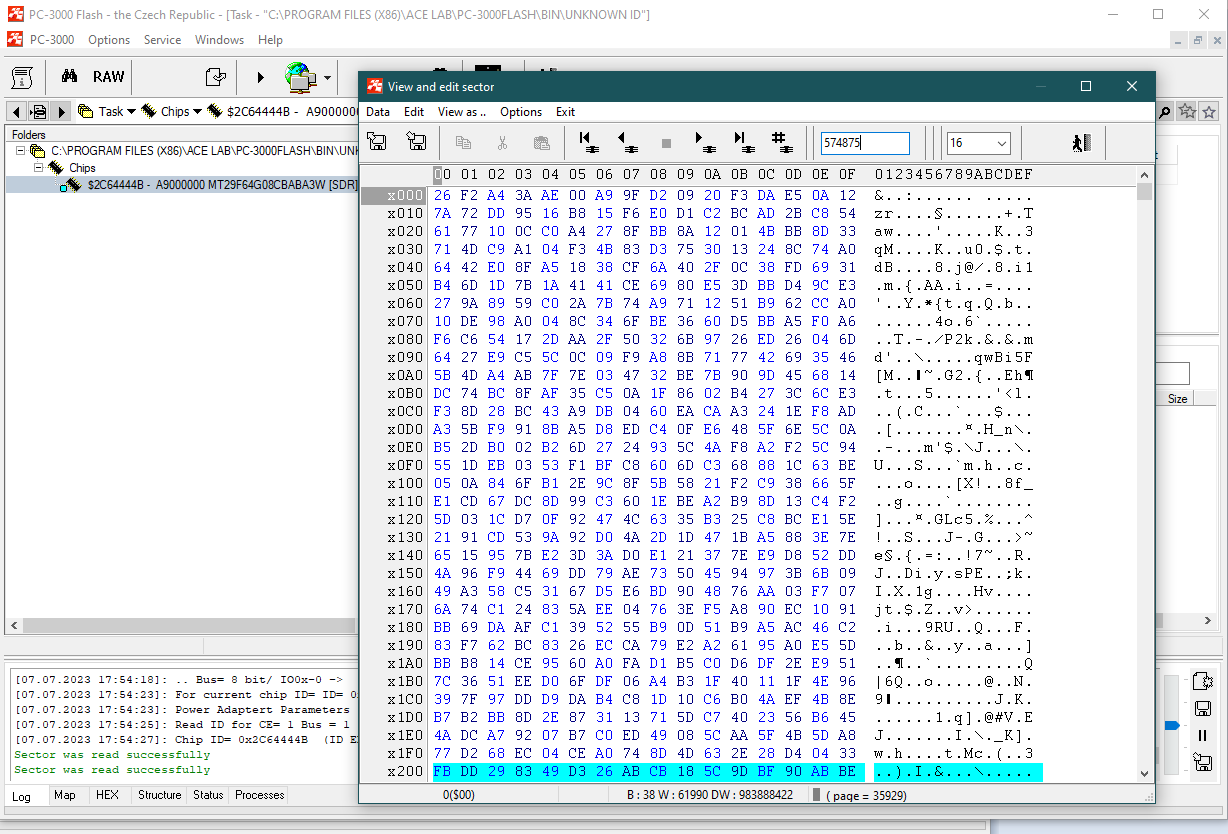This screenshot has width=1228, height=834.
Task: Click the binoculars search icon
Action: tap(69, 77)
